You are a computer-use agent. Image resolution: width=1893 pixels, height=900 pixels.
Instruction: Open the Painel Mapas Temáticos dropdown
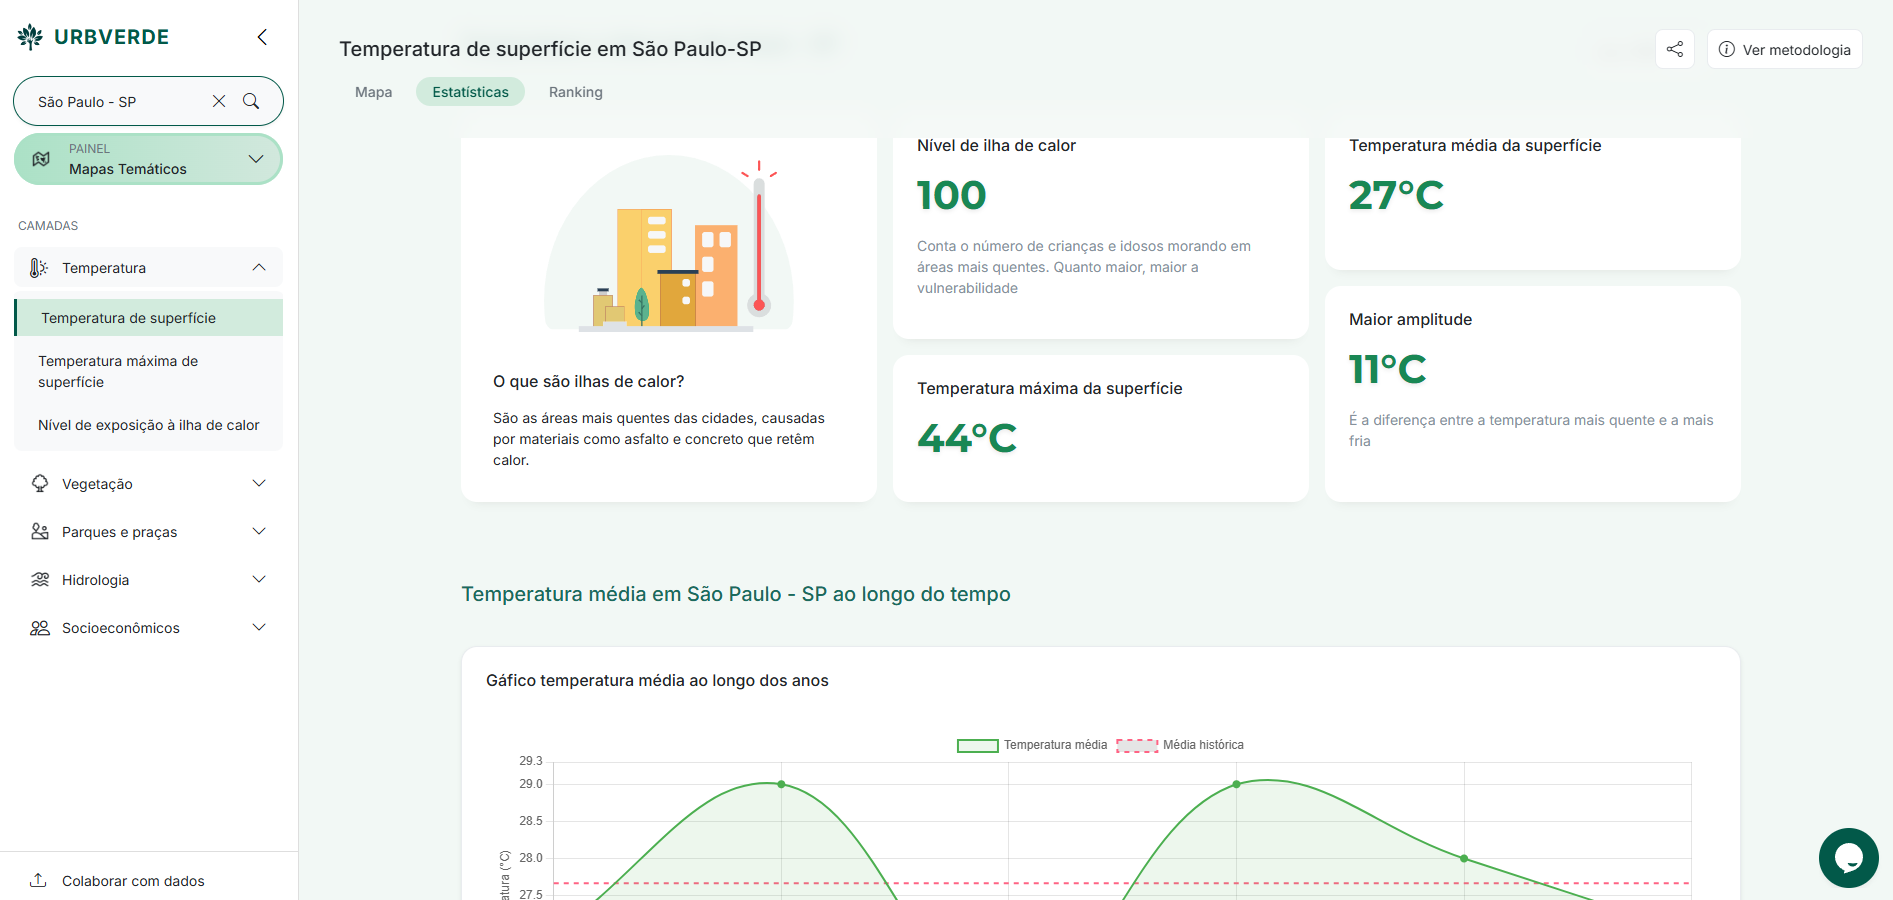(148, 159)
